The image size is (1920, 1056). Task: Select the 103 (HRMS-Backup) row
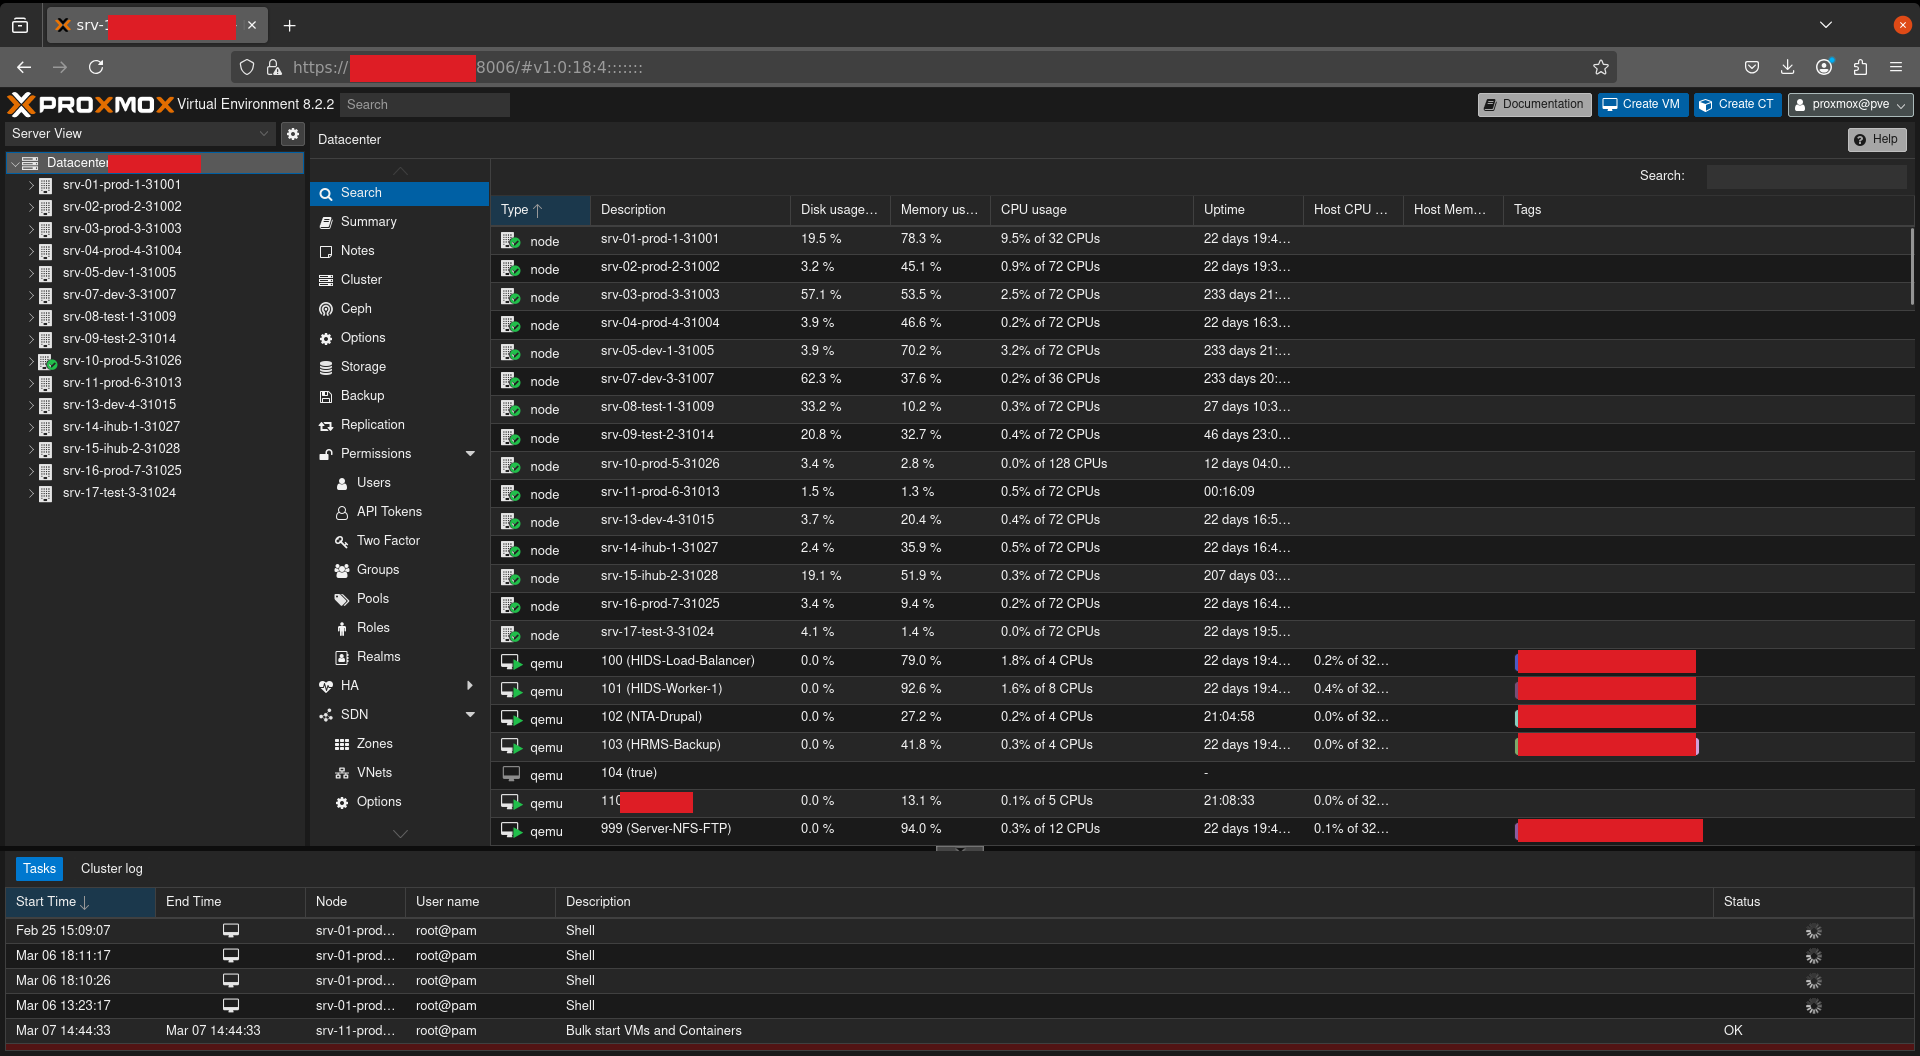coord(1200,746)
